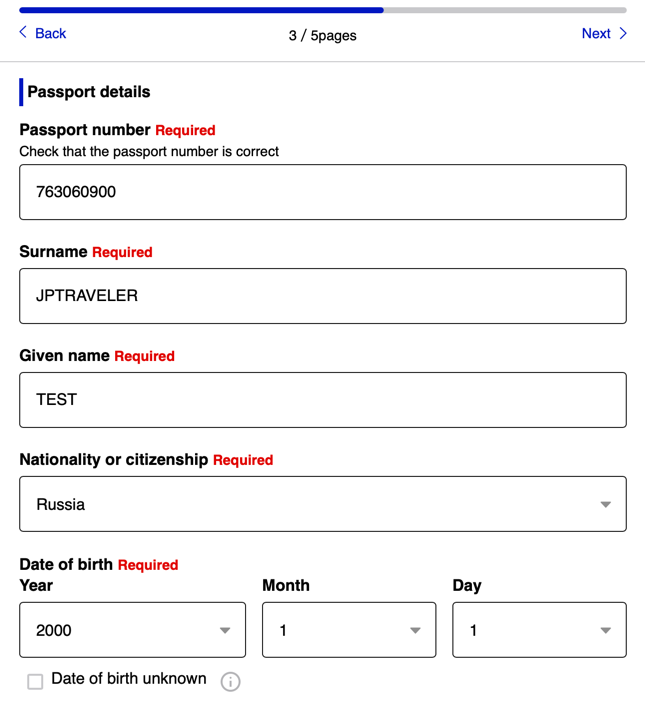Open the info icon near Date of birth unknown
The width and height of the screenshot is (645, 702).
[x=230, y=682]
